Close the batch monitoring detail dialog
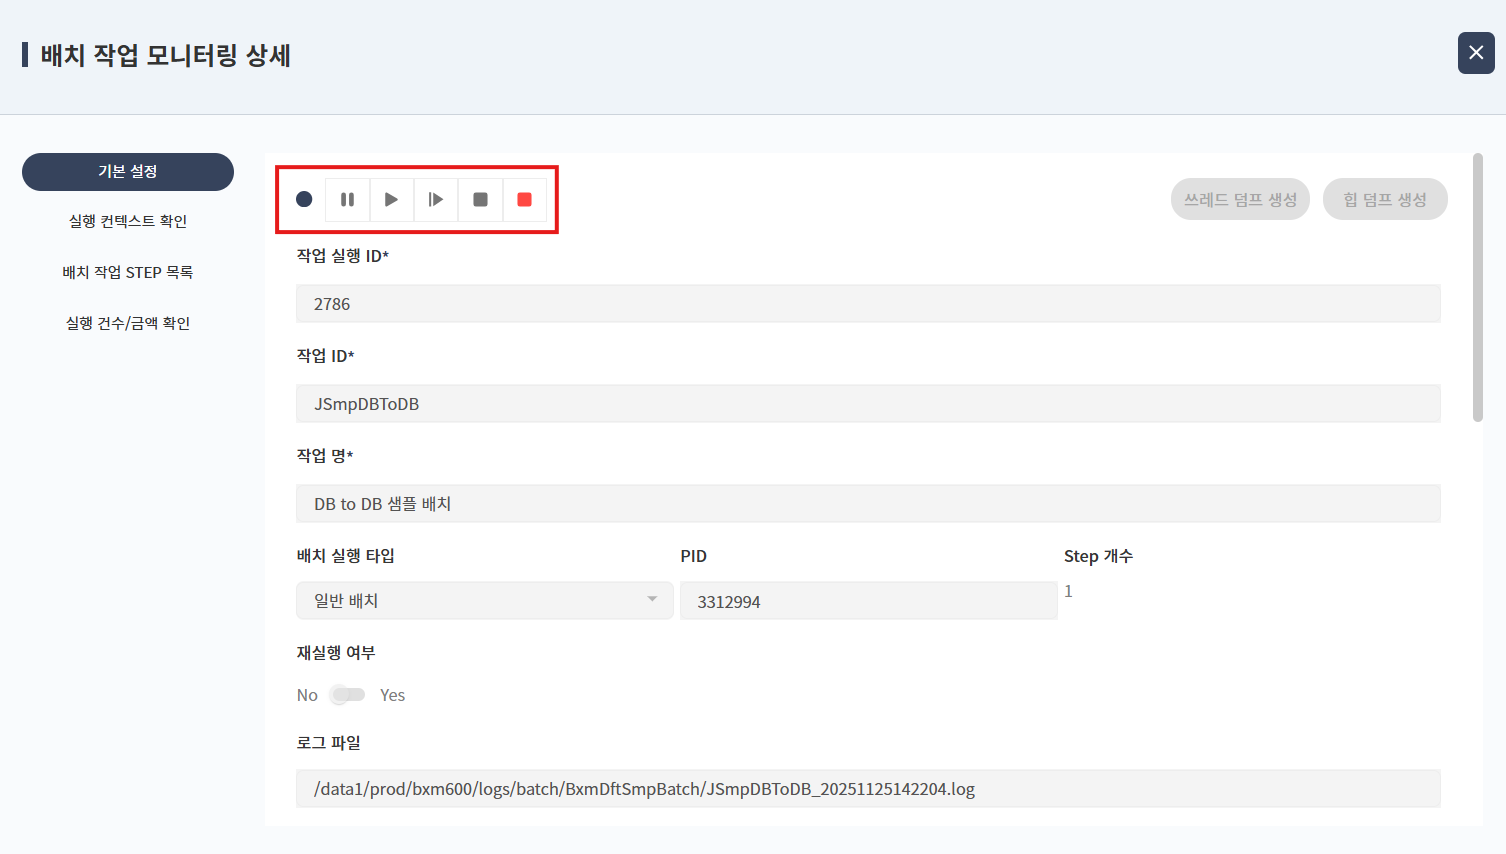Image resolution: width=1506 pixels, height=854 pixels. click(x=1475, y=53)
